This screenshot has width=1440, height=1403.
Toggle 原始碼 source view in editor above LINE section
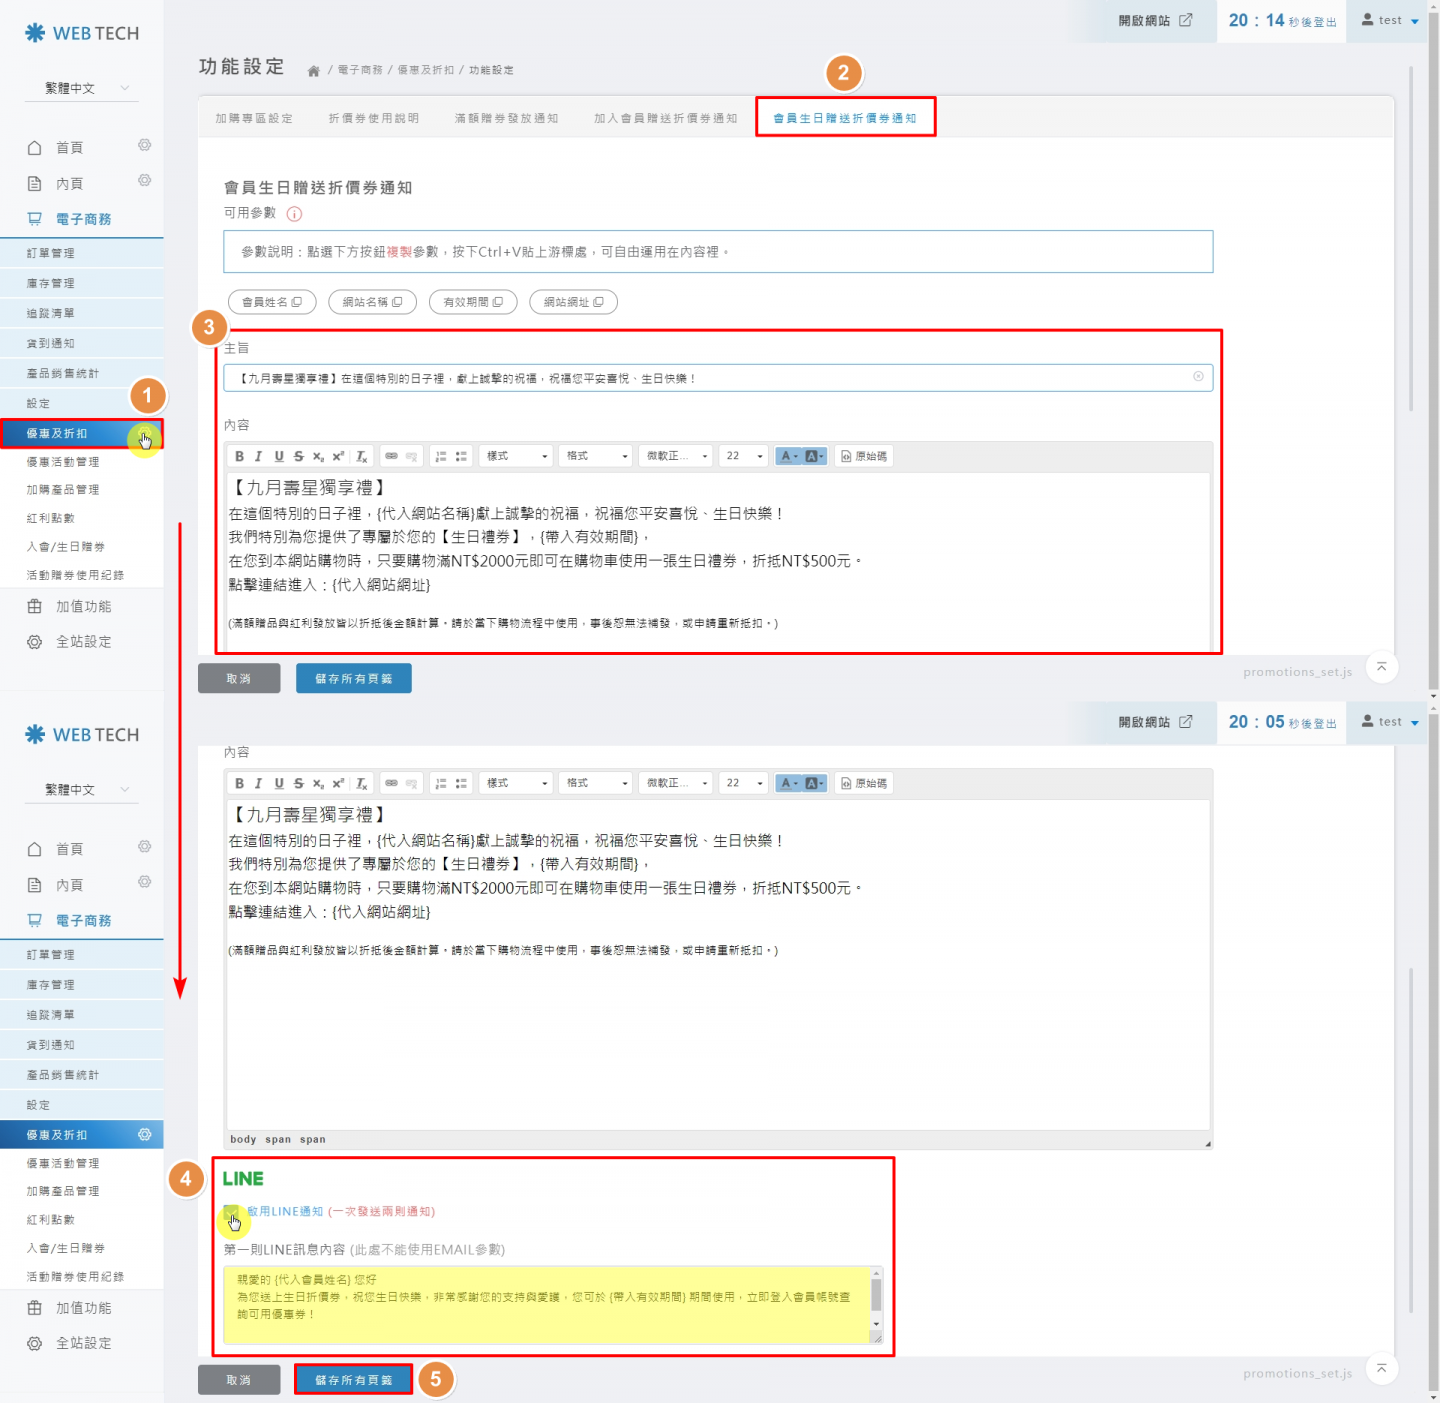tap(864, 783)
